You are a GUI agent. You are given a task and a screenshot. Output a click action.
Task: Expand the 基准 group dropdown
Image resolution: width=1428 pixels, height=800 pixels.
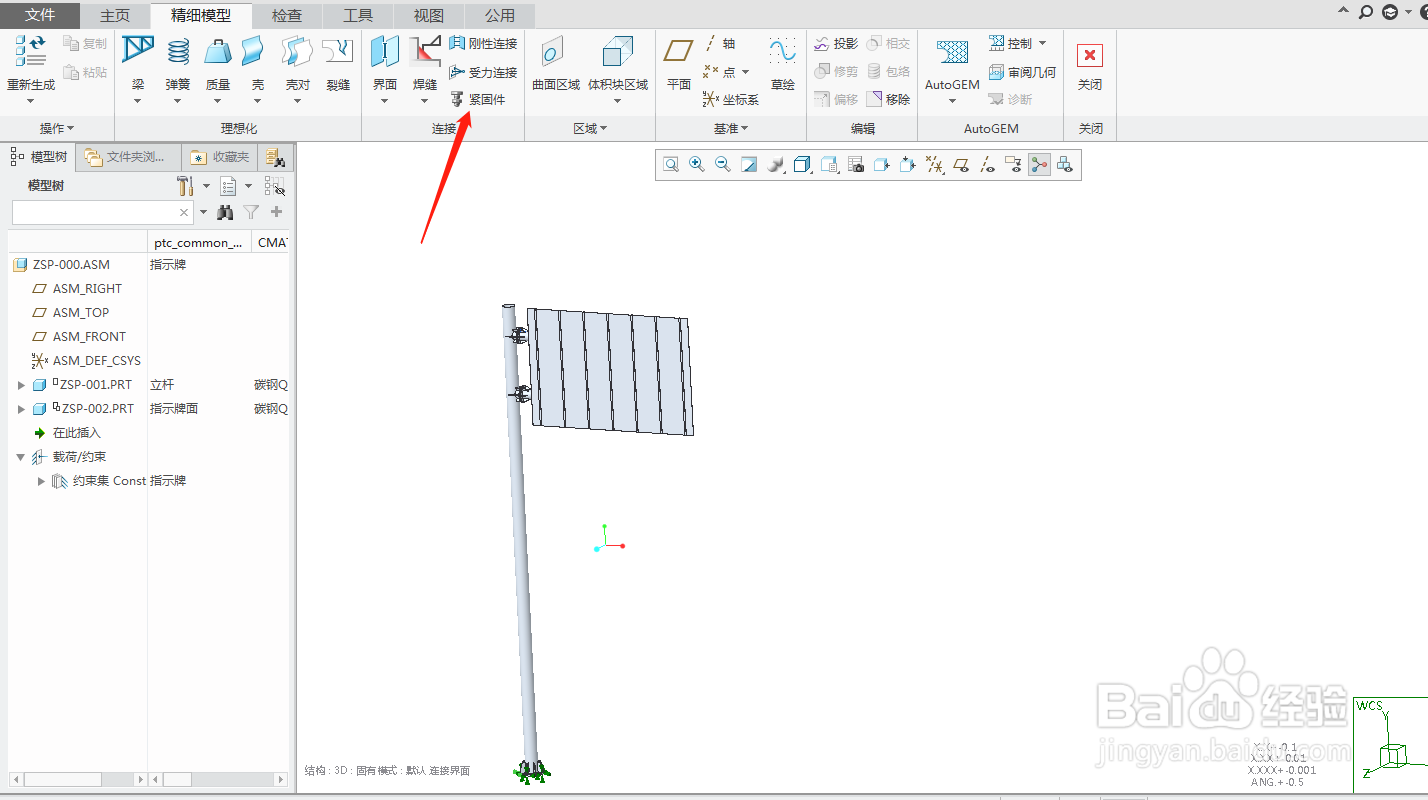click(731, 128)
